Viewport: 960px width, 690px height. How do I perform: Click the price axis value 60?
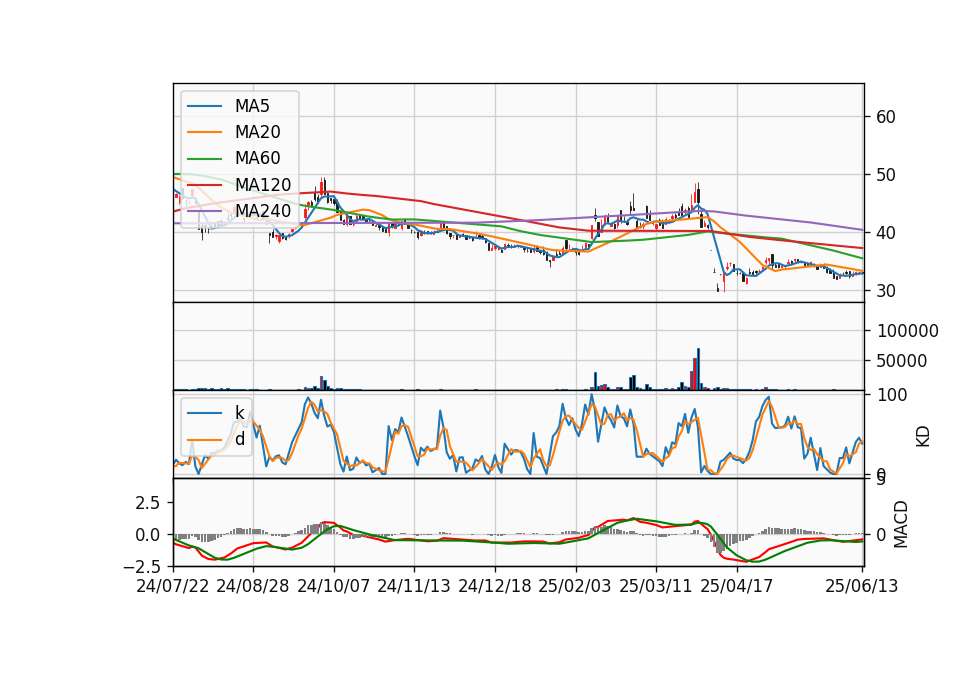click(886, 117)
